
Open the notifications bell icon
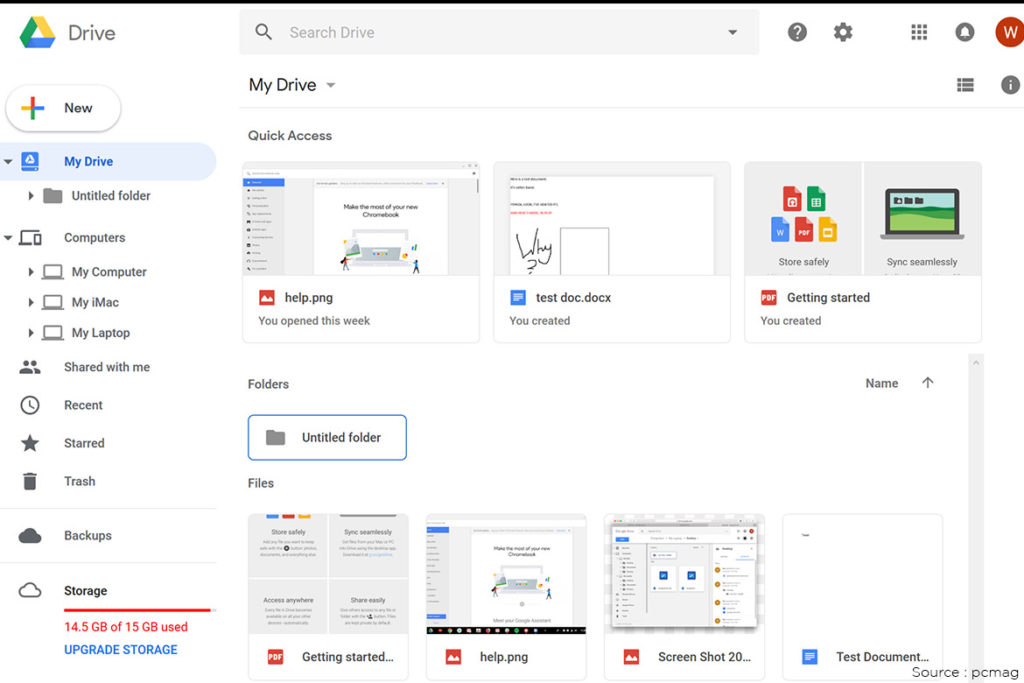click(965, 32)
